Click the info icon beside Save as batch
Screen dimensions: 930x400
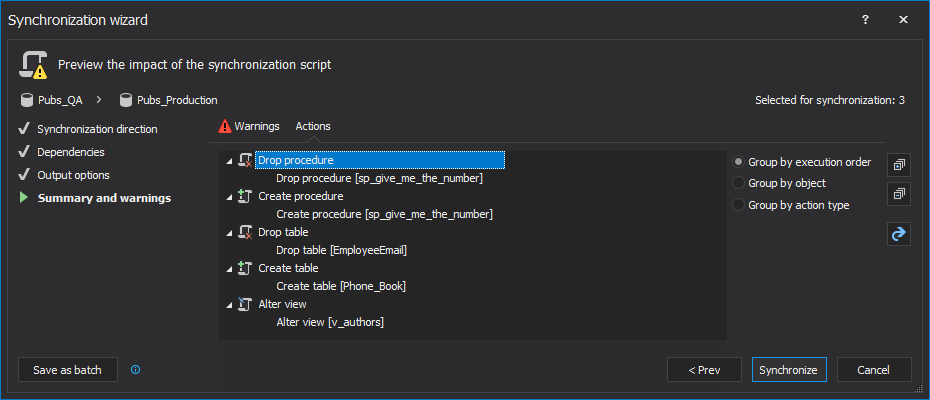136,370
